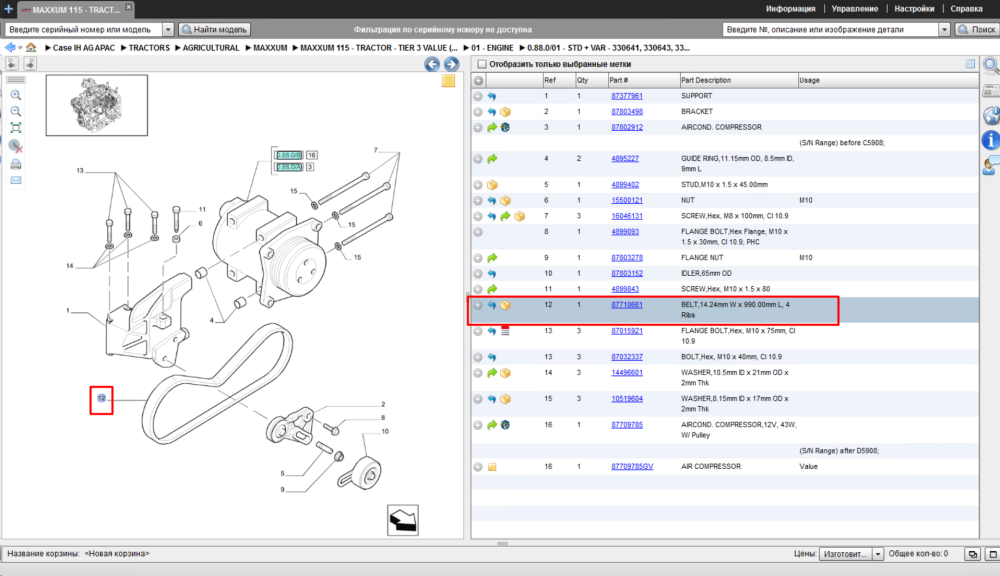Click the blue back arrow in the breadcrumb bar

[10, 48]
